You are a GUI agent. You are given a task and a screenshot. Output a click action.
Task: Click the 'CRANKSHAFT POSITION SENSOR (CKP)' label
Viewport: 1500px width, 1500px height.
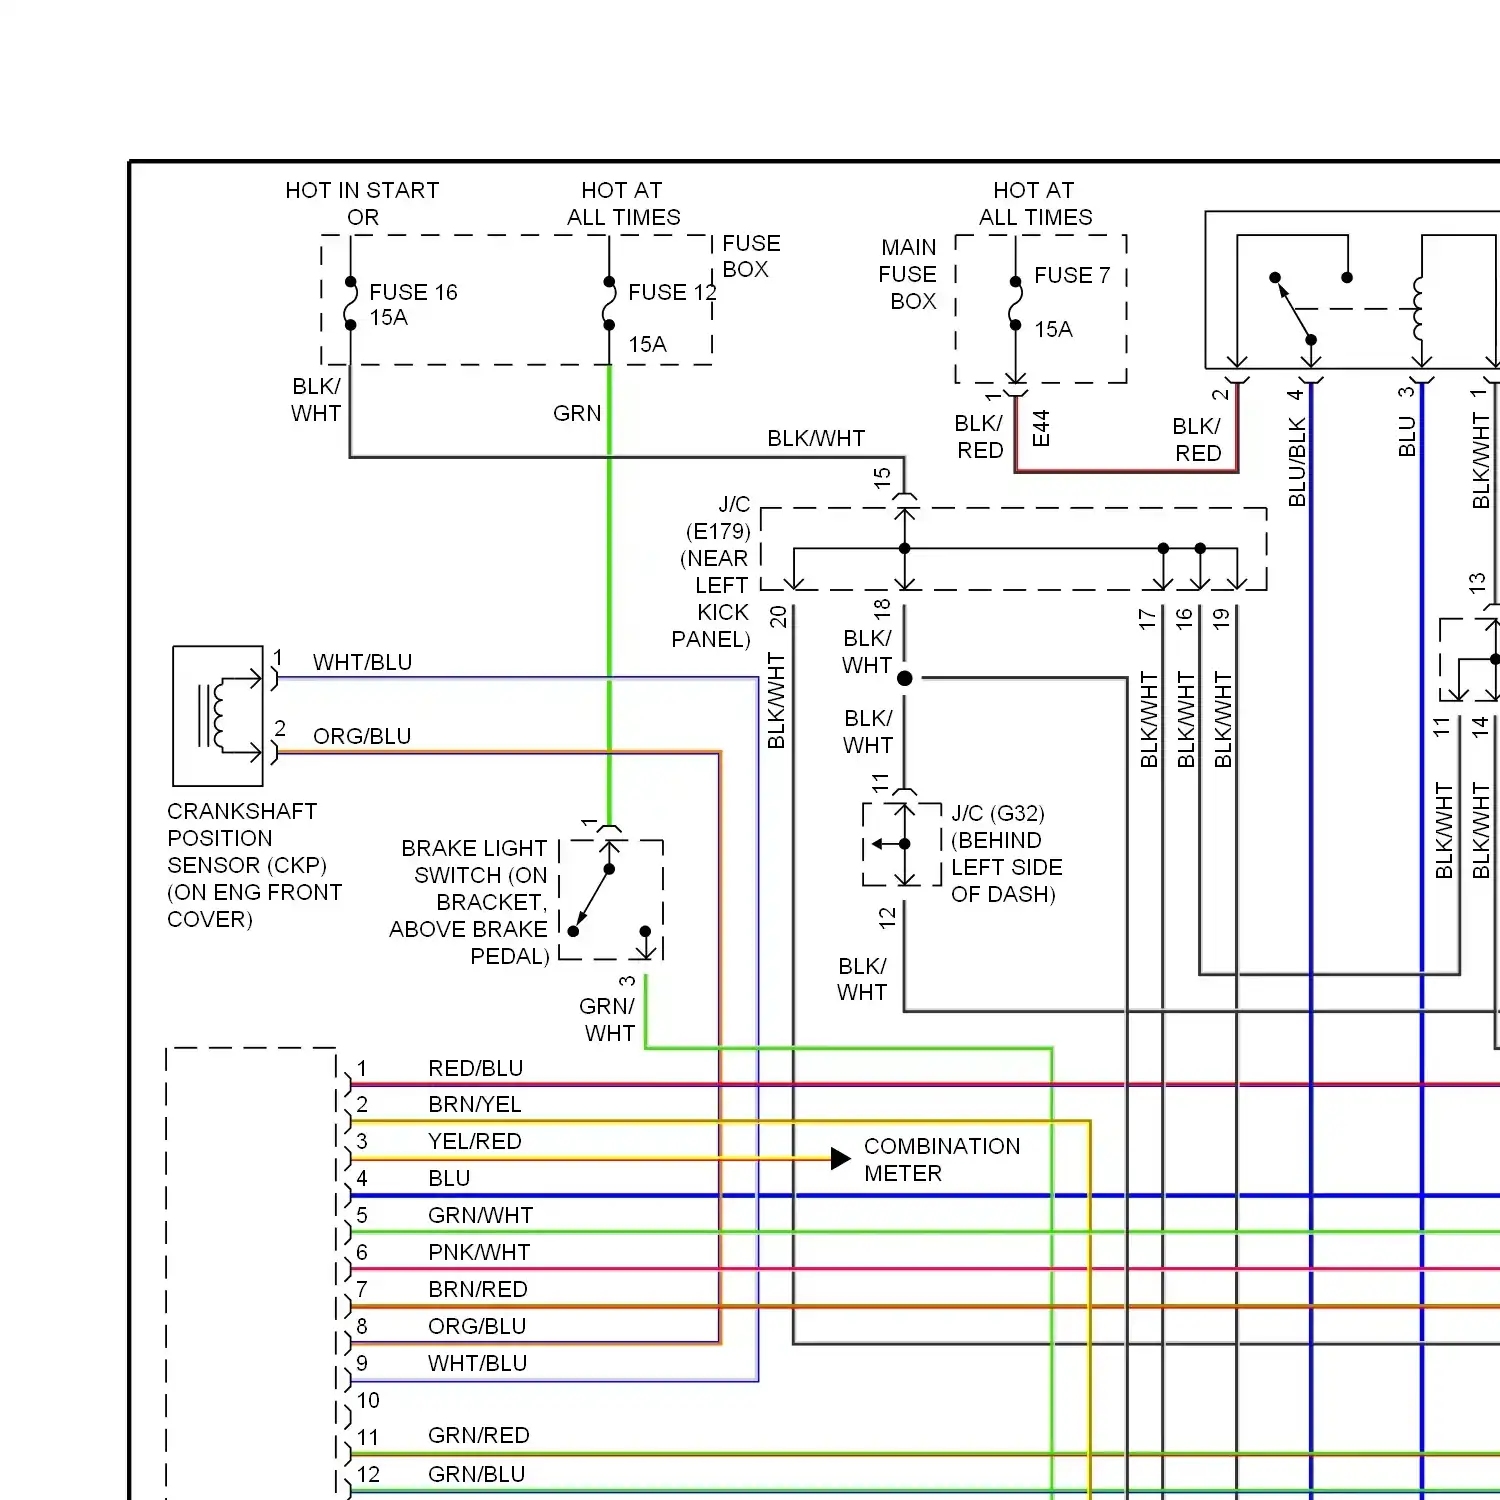[254, 865]
